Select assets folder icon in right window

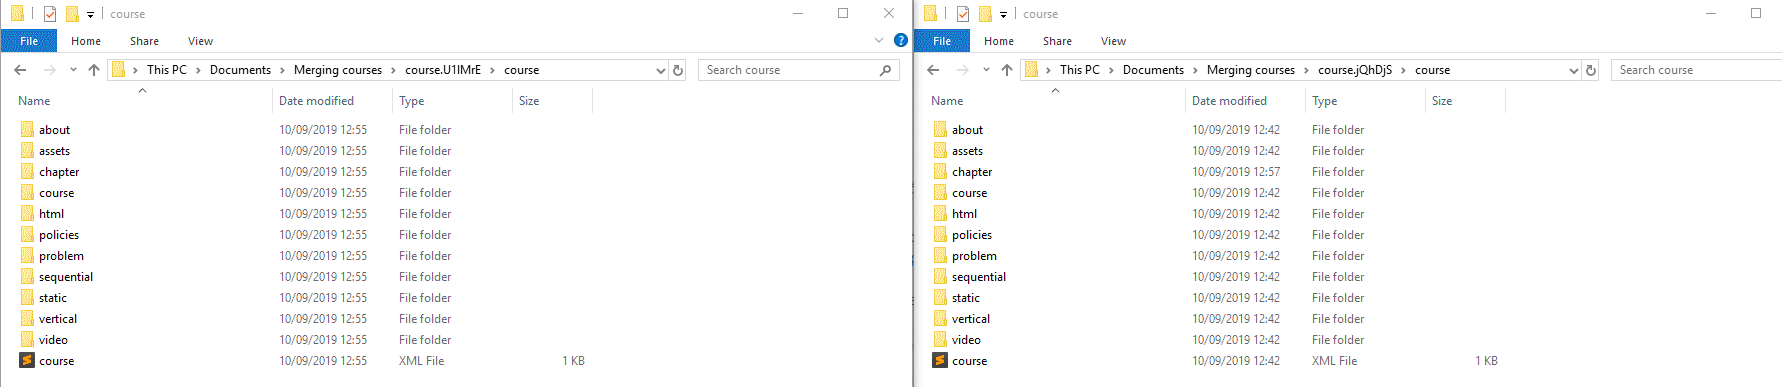click(x=940, y=151)
